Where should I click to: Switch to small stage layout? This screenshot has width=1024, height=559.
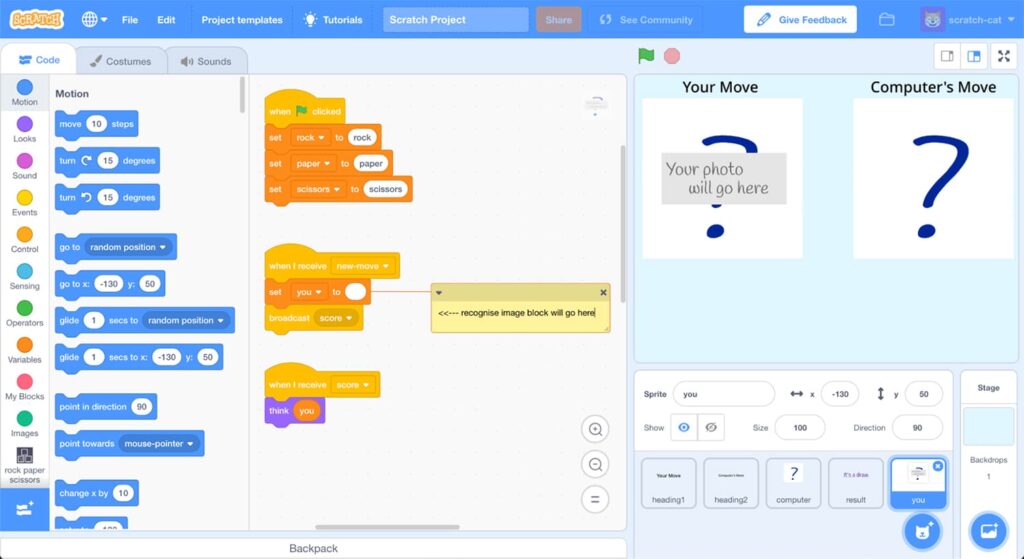click(x=947, y=56)
